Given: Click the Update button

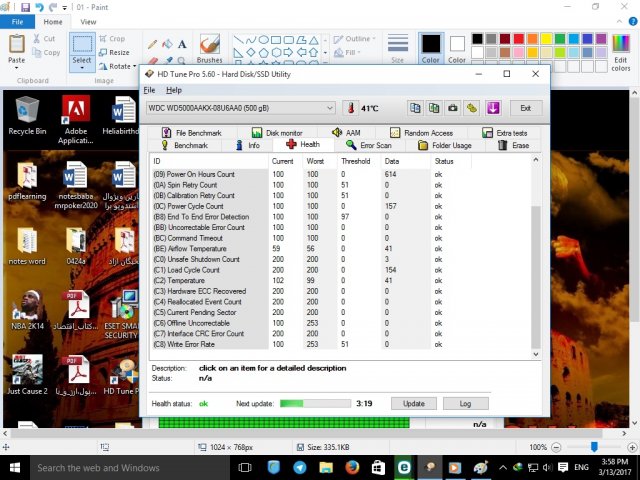Looking at the screenshot, I should pos(413,403).
